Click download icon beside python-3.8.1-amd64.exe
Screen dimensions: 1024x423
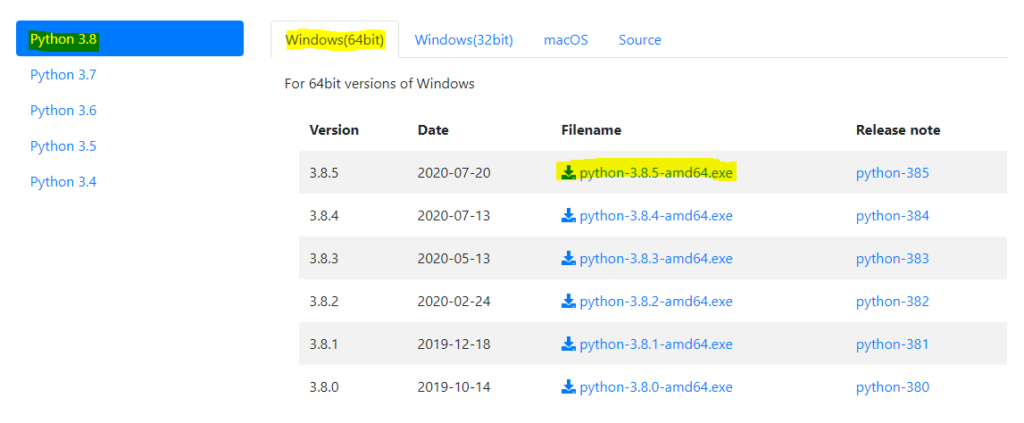click(x=568, y=344)
